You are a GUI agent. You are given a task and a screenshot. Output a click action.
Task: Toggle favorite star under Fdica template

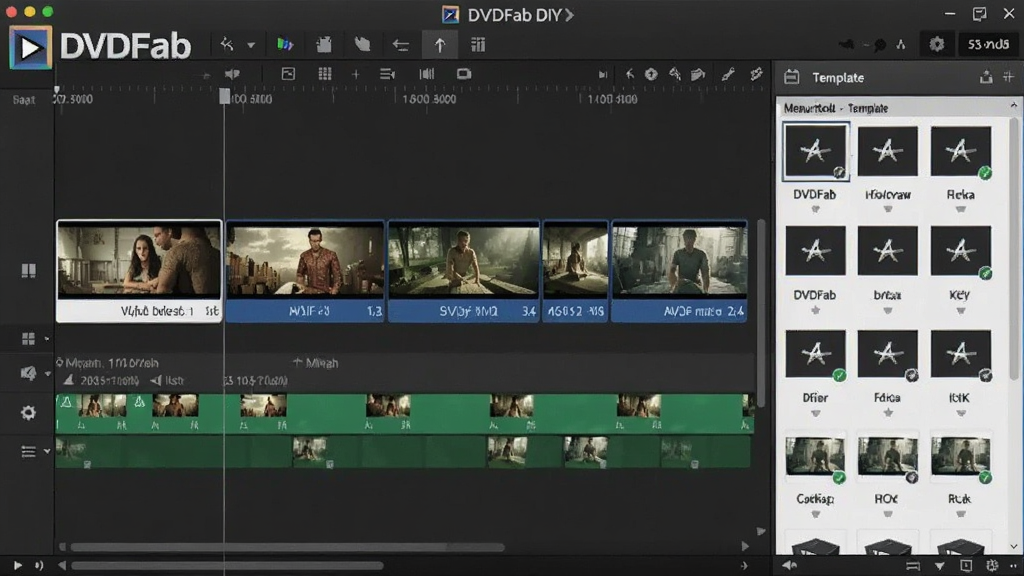pyautogui.click(x=888, y=413)
